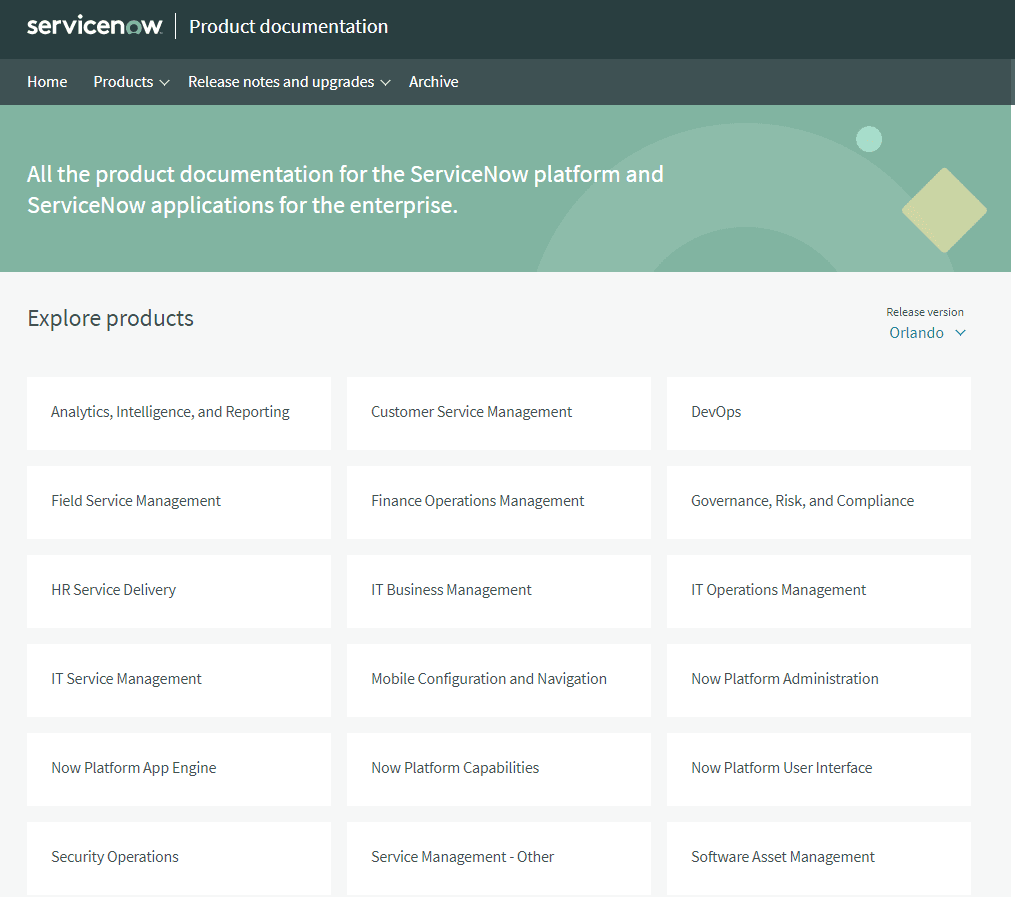Open Field Service Management documentation
Screen dimensions: 1015x897
(x=179, y=502)
